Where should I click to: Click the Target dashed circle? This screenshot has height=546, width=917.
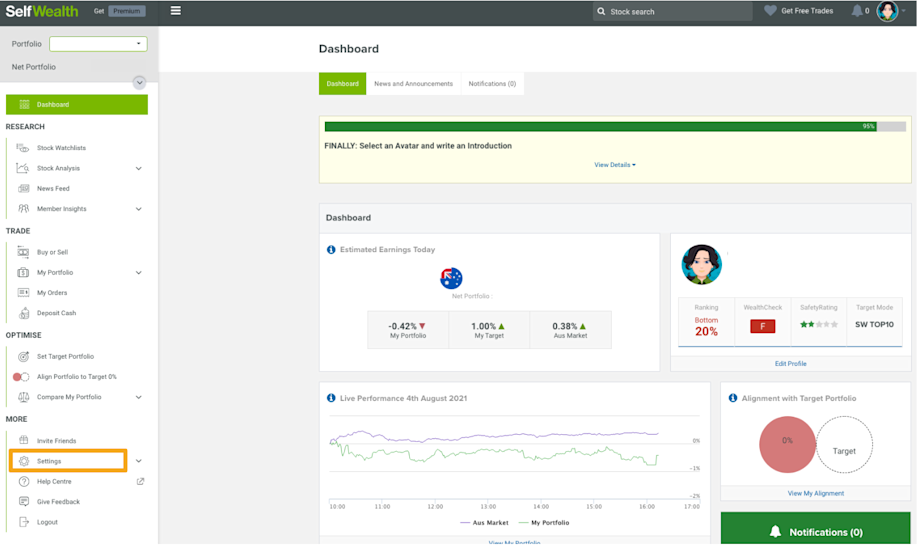[x=844, y=444]
